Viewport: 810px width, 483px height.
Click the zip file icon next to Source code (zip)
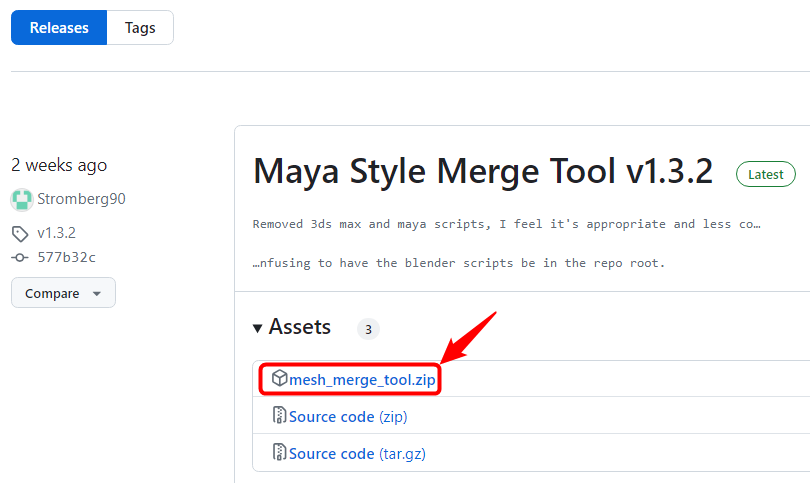point(279,415)
